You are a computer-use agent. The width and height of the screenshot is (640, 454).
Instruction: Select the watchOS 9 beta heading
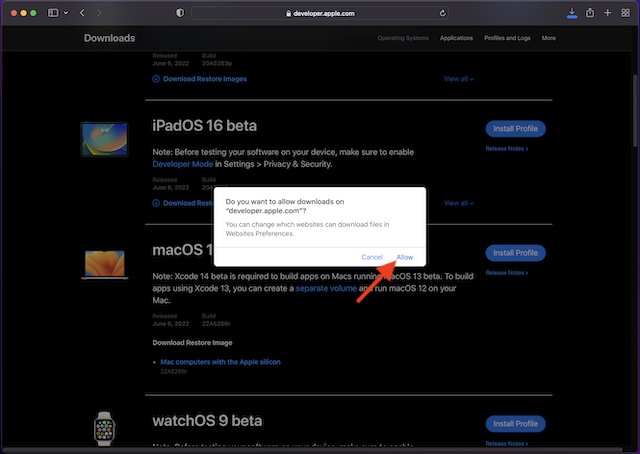[207, 421]
